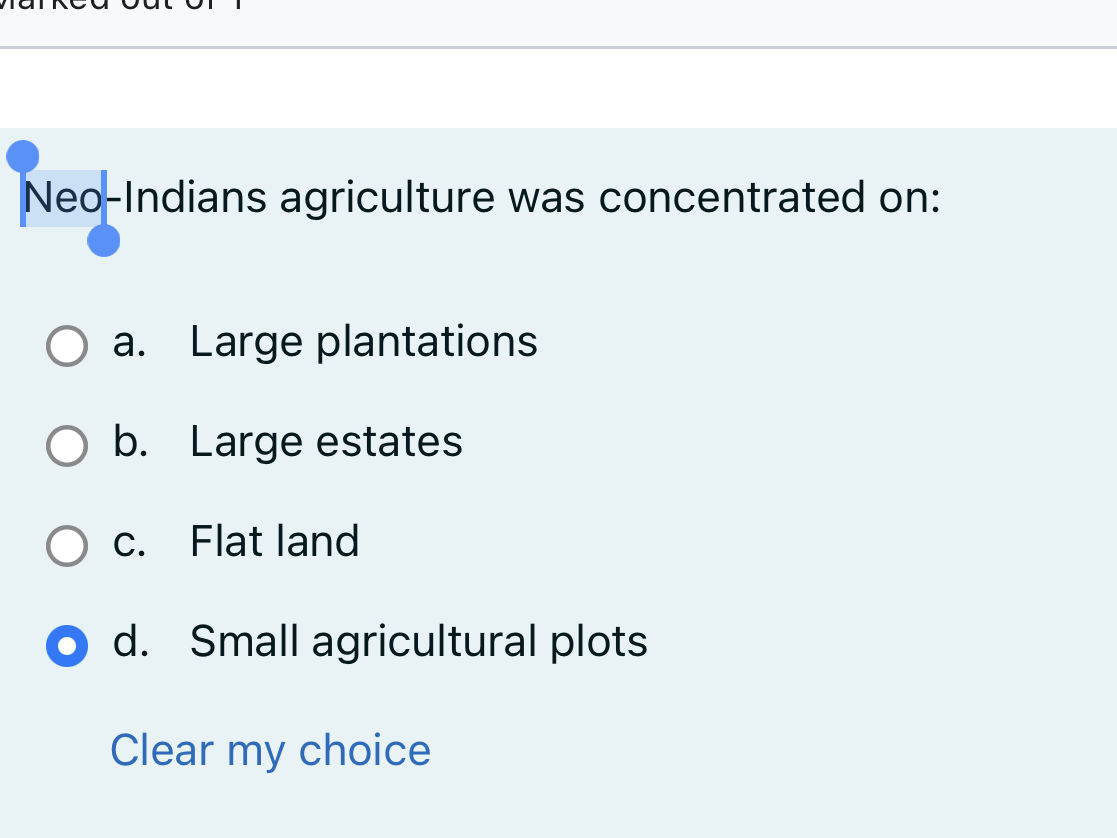1117x838 pixels.
Task: Click the letter b option marker
Action: pyautogui.click(x=129, y=441)
